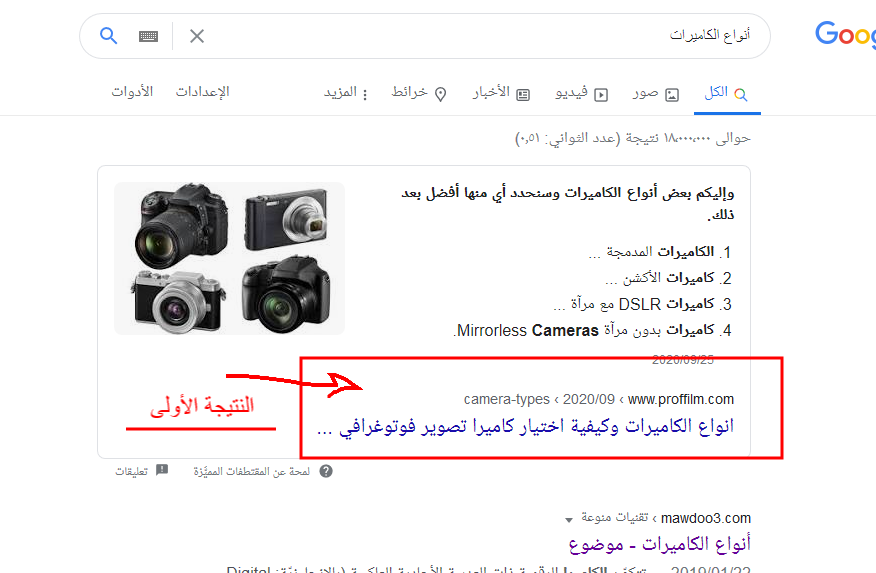Image resolution: width=876 pixels, height=573 pixels.
Task: Switch to the خرائط tab
Action: tap(419, 93)
